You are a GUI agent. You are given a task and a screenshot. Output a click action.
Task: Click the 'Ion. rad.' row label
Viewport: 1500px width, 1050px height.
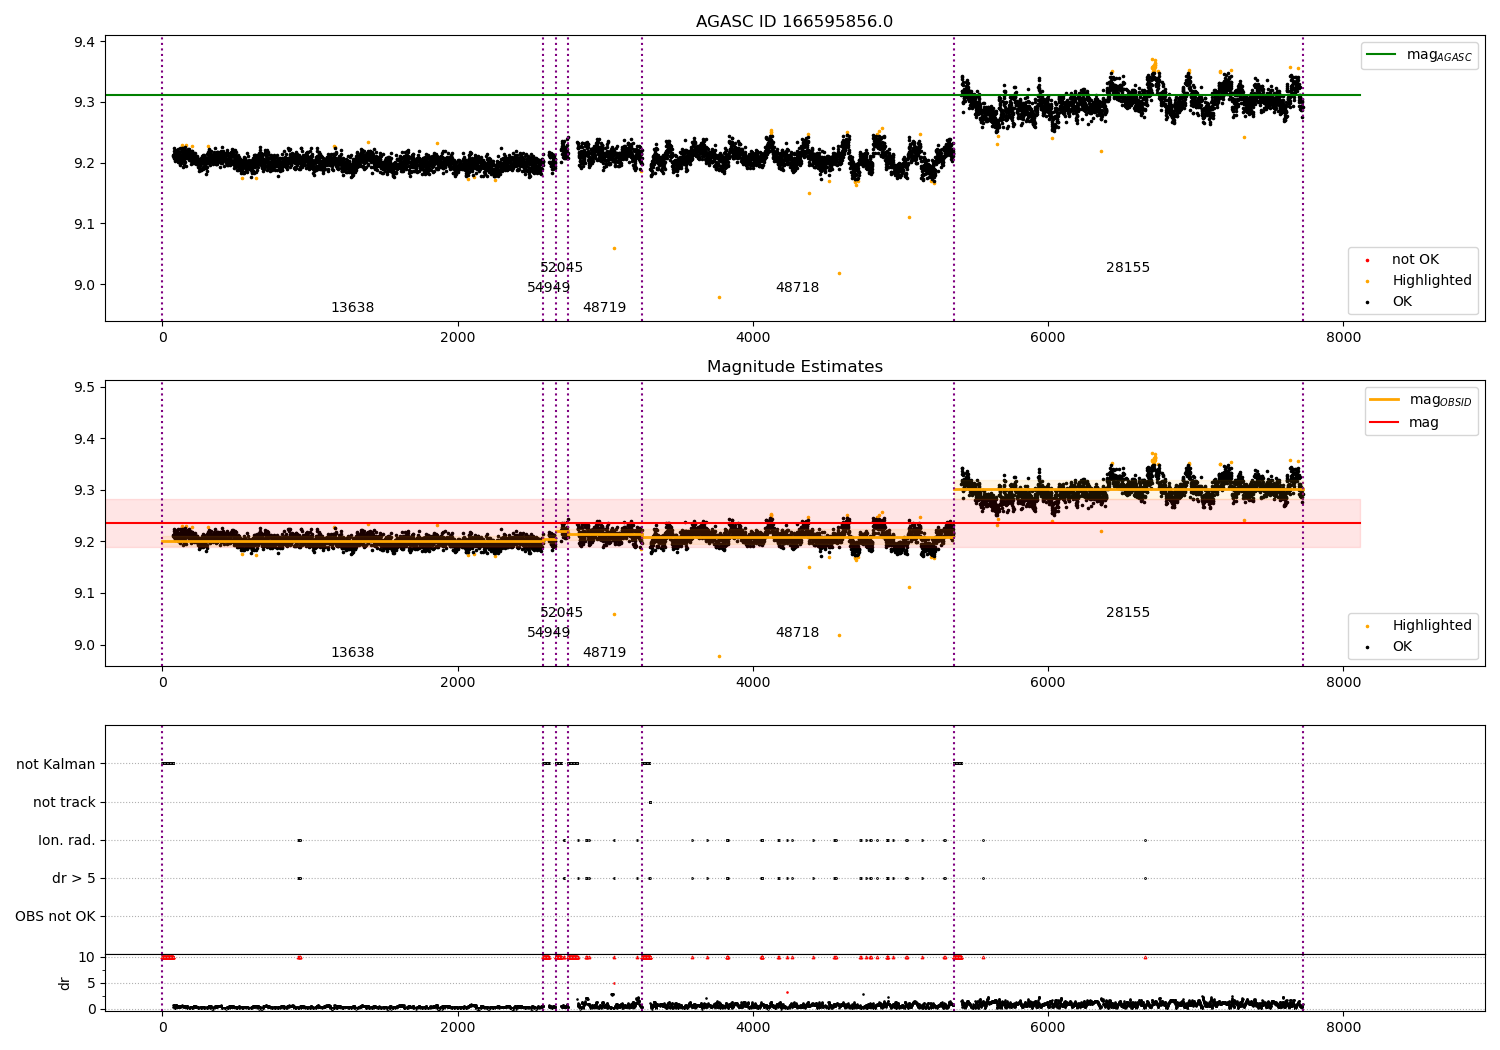(67, 841)
